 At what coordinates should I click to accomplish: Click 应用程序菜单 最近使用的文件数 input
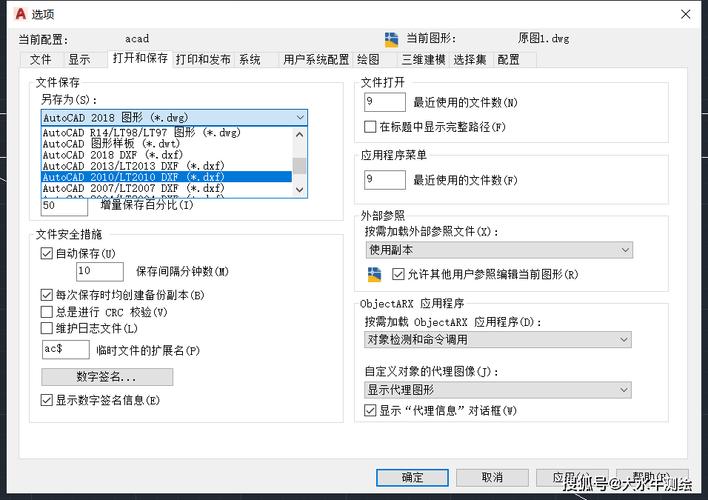[385, 180]
